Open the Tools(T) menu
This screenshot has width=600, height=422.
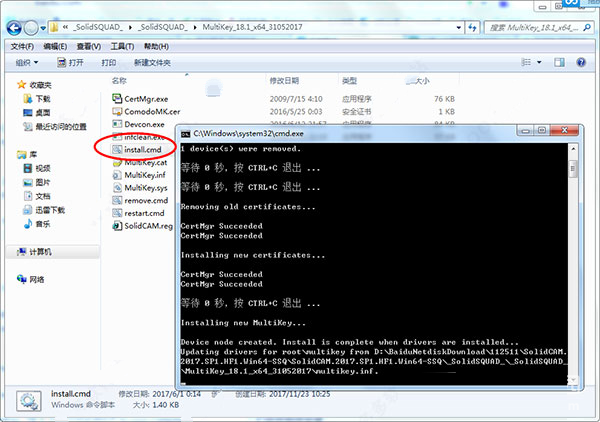122,46
